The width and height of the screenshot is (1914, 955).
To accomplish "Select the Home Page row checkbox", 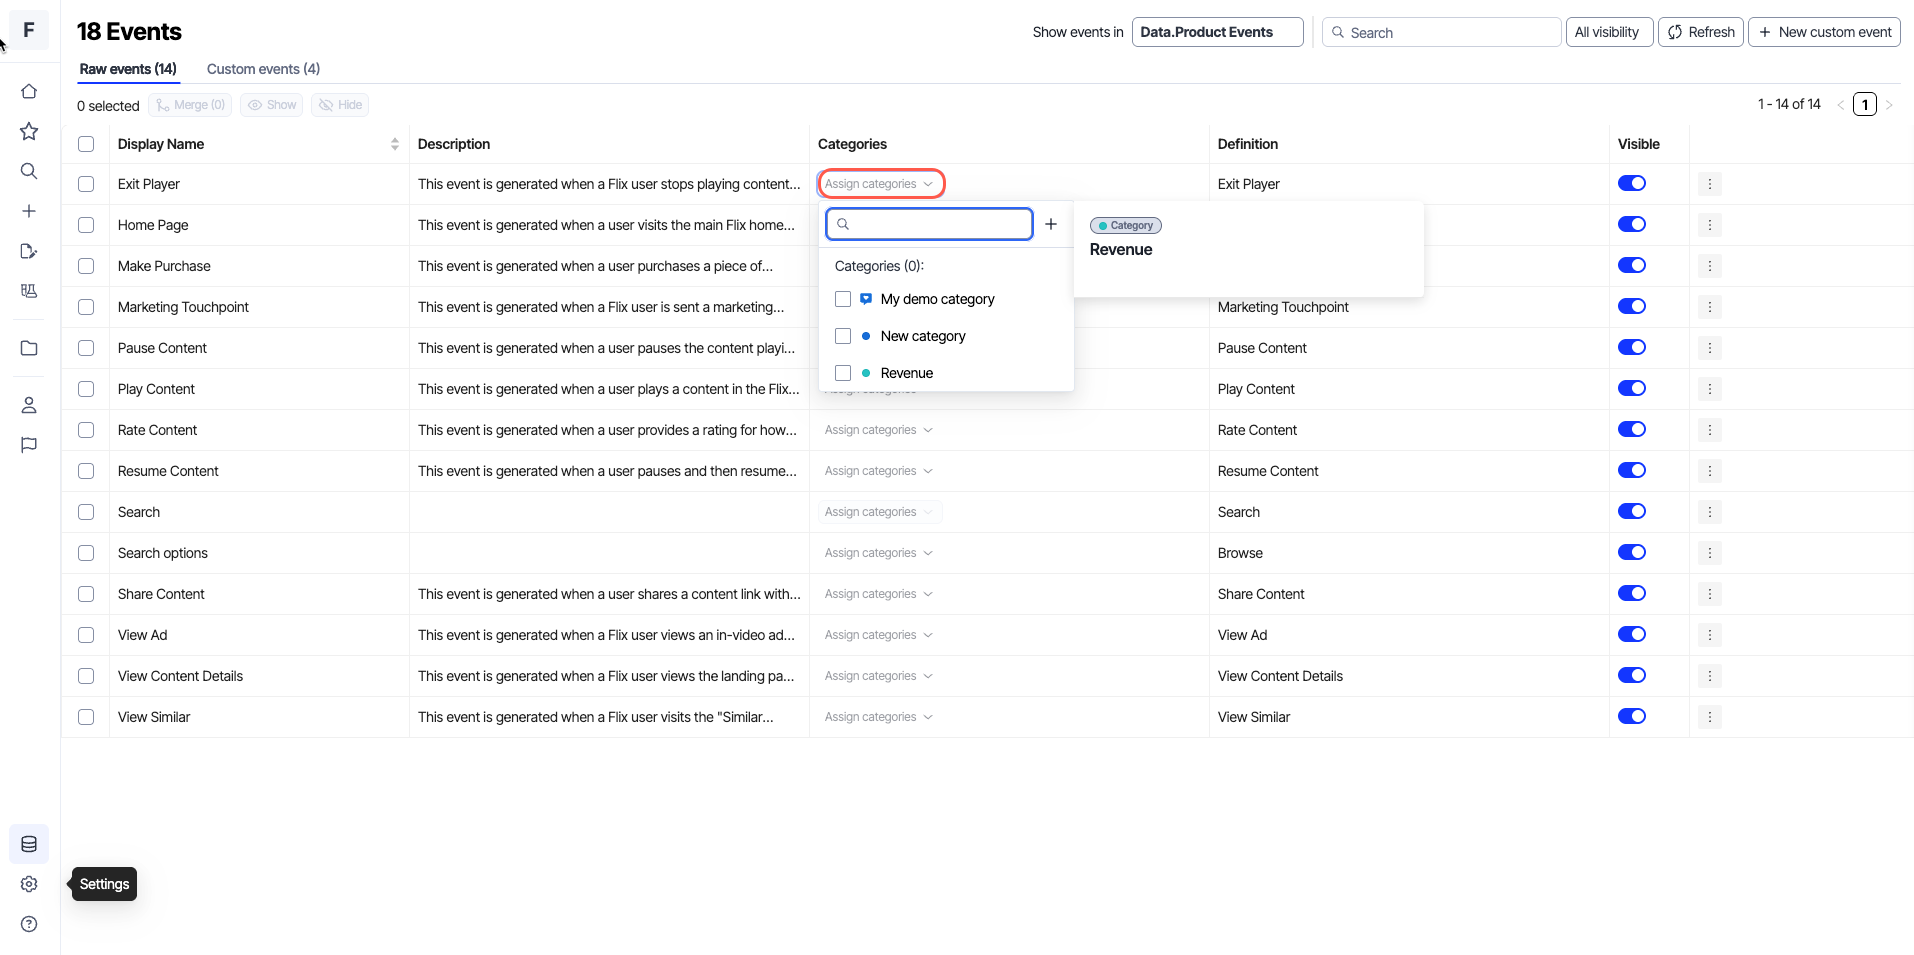I will (x=86, y=225).
